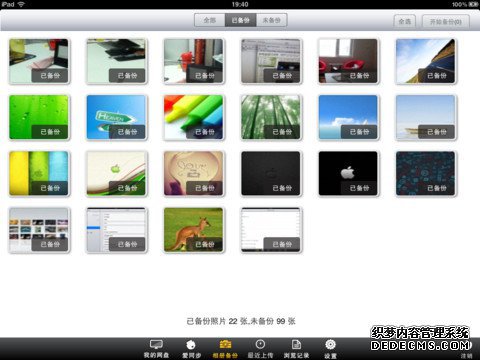Open the 最近上传 clock icon

tap(260, 344)
